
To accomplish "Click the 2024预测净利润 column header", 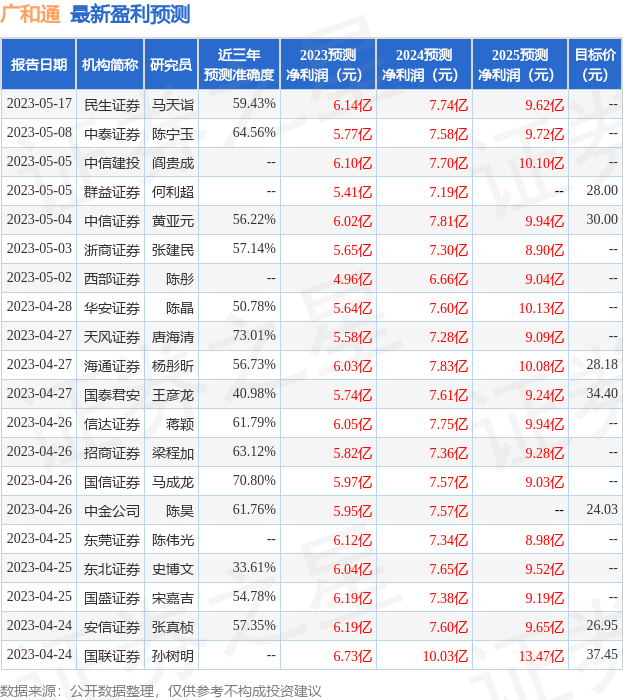I will coord(423,65).
